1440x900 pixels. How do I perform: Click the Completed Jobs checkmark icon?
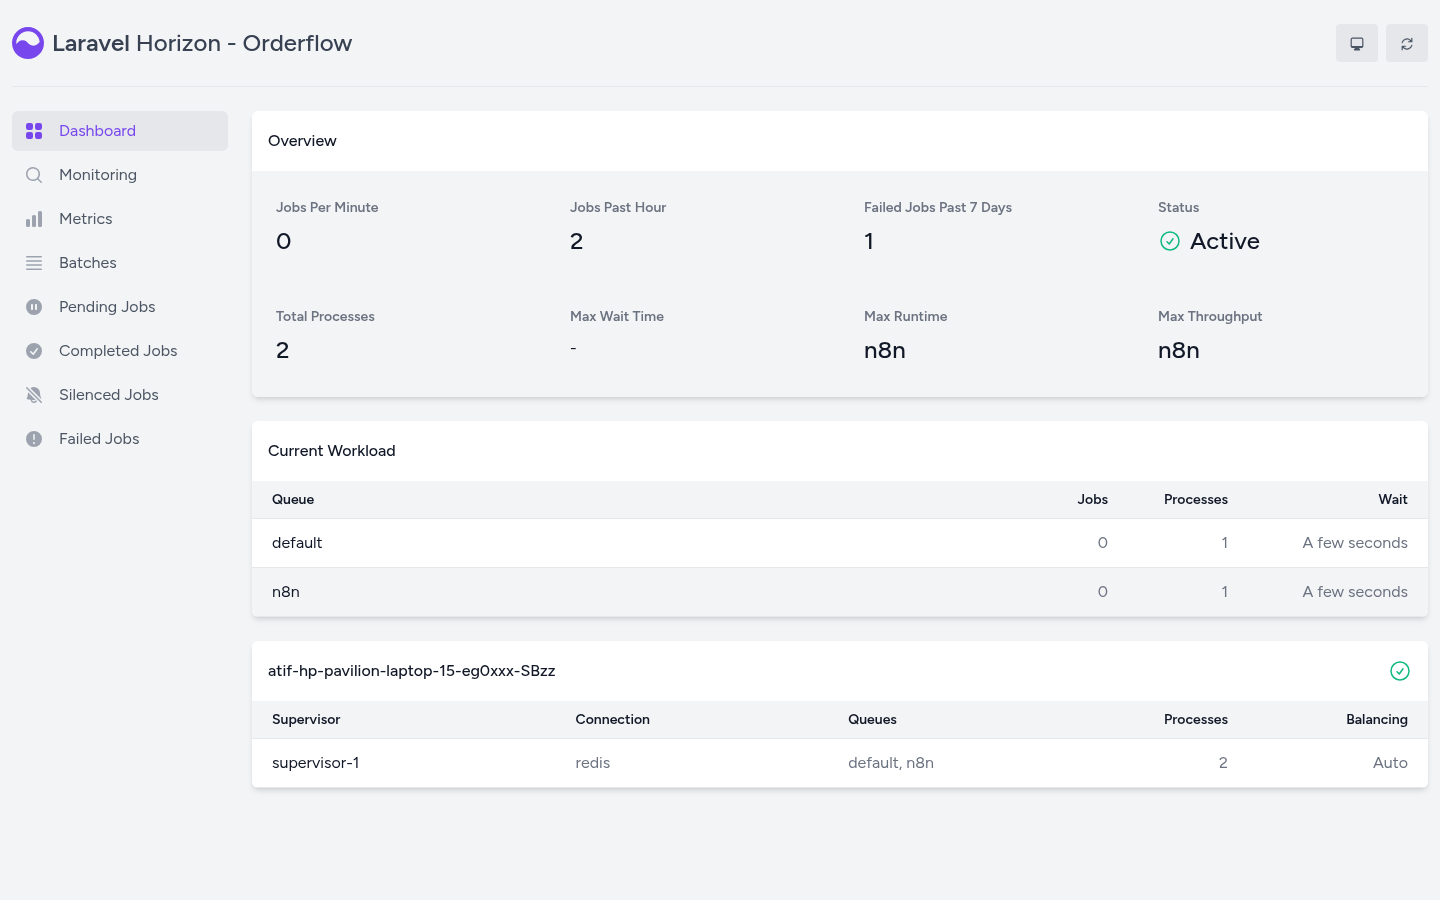(x=34, y=351)
